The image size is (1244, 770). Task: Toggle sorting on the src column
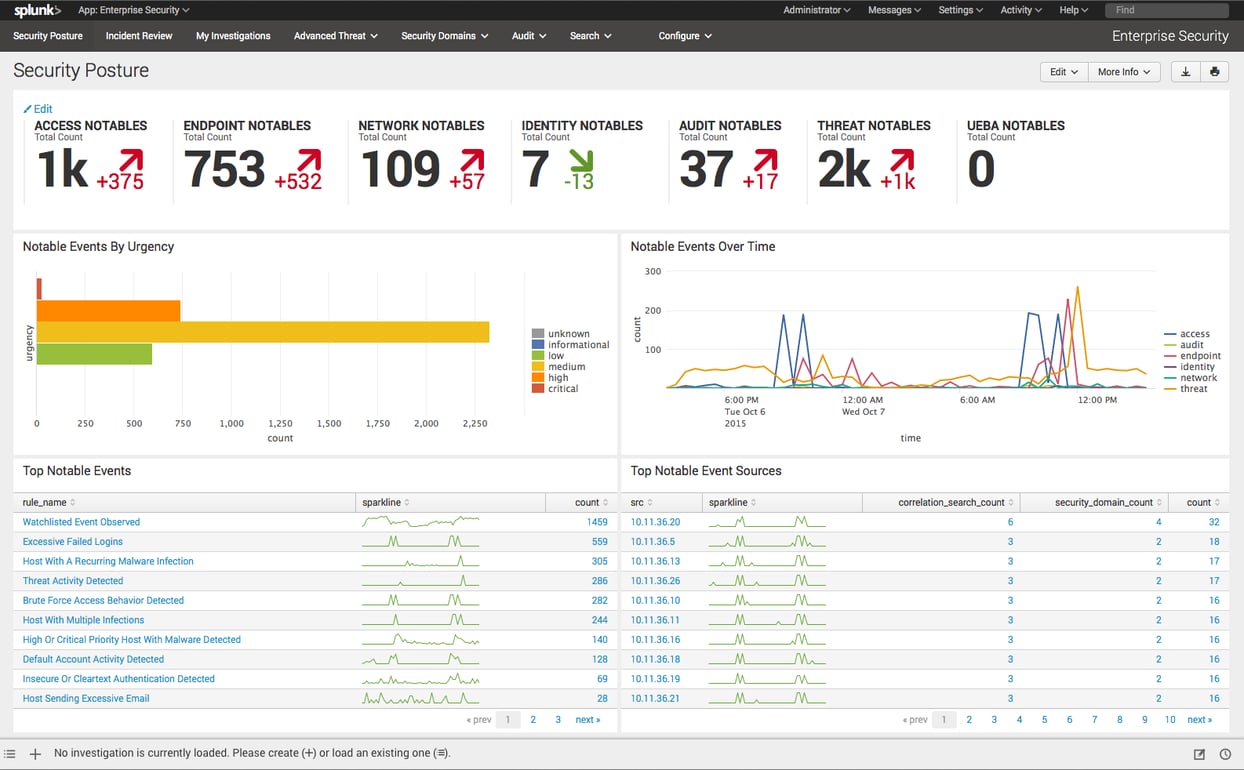click(x=648, y=501)
